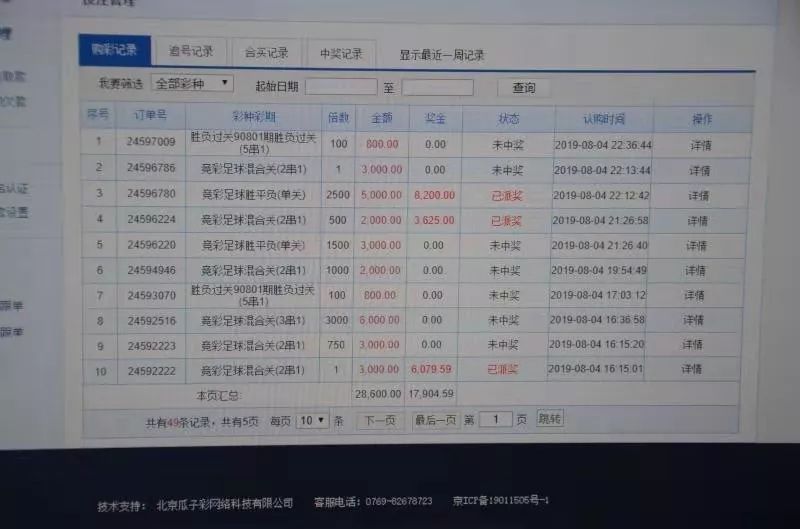Click the 3,625.00 prize amount
Screen dimensions: 800x529
pyautogui.click(x=434, y=220)
